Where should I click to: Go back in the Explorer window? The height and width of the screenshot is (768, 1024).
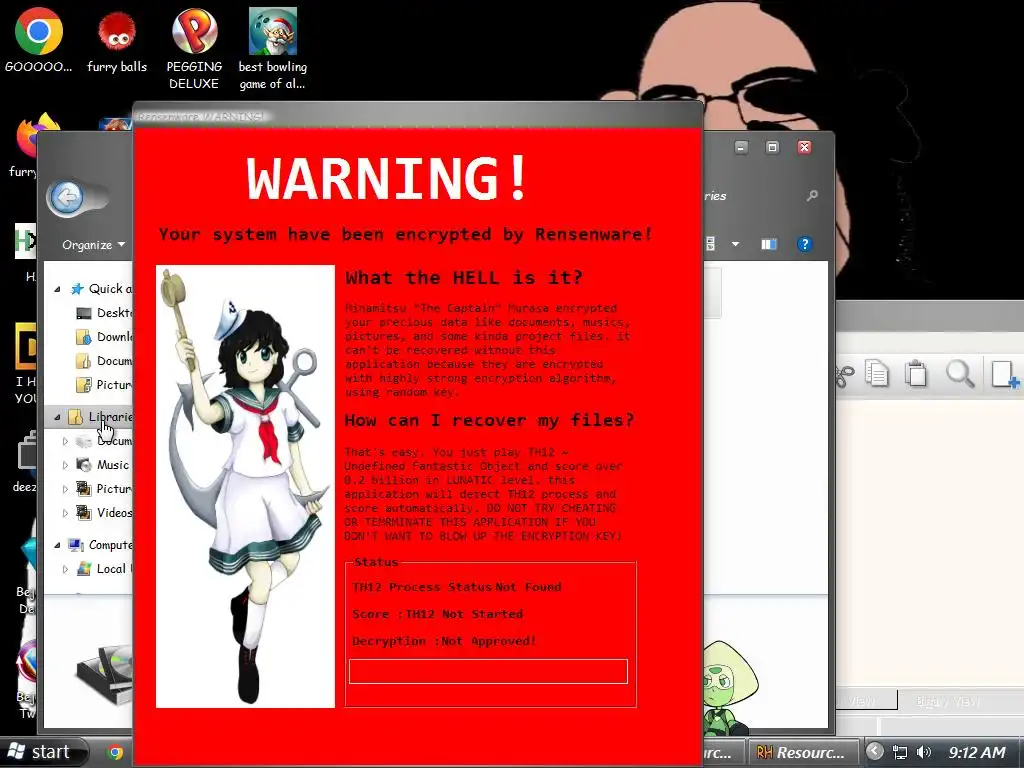pyautogui.click(x=67, y=197)
